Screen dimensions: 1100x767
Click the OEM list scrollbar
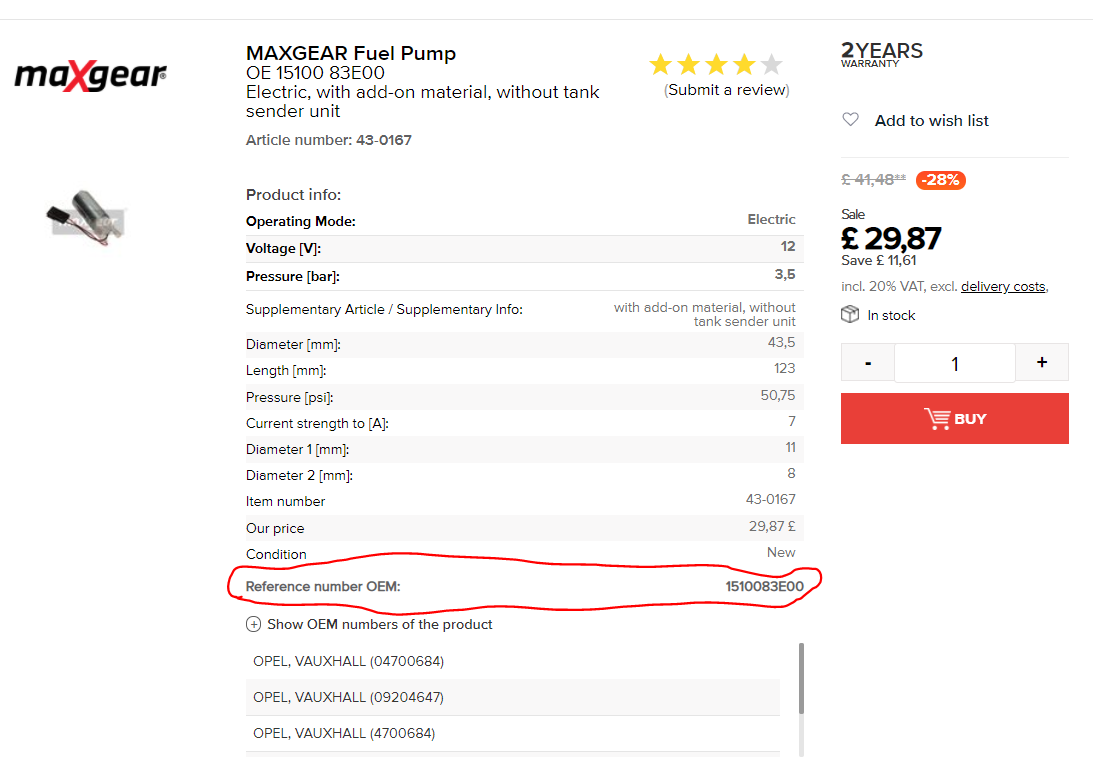801,678
